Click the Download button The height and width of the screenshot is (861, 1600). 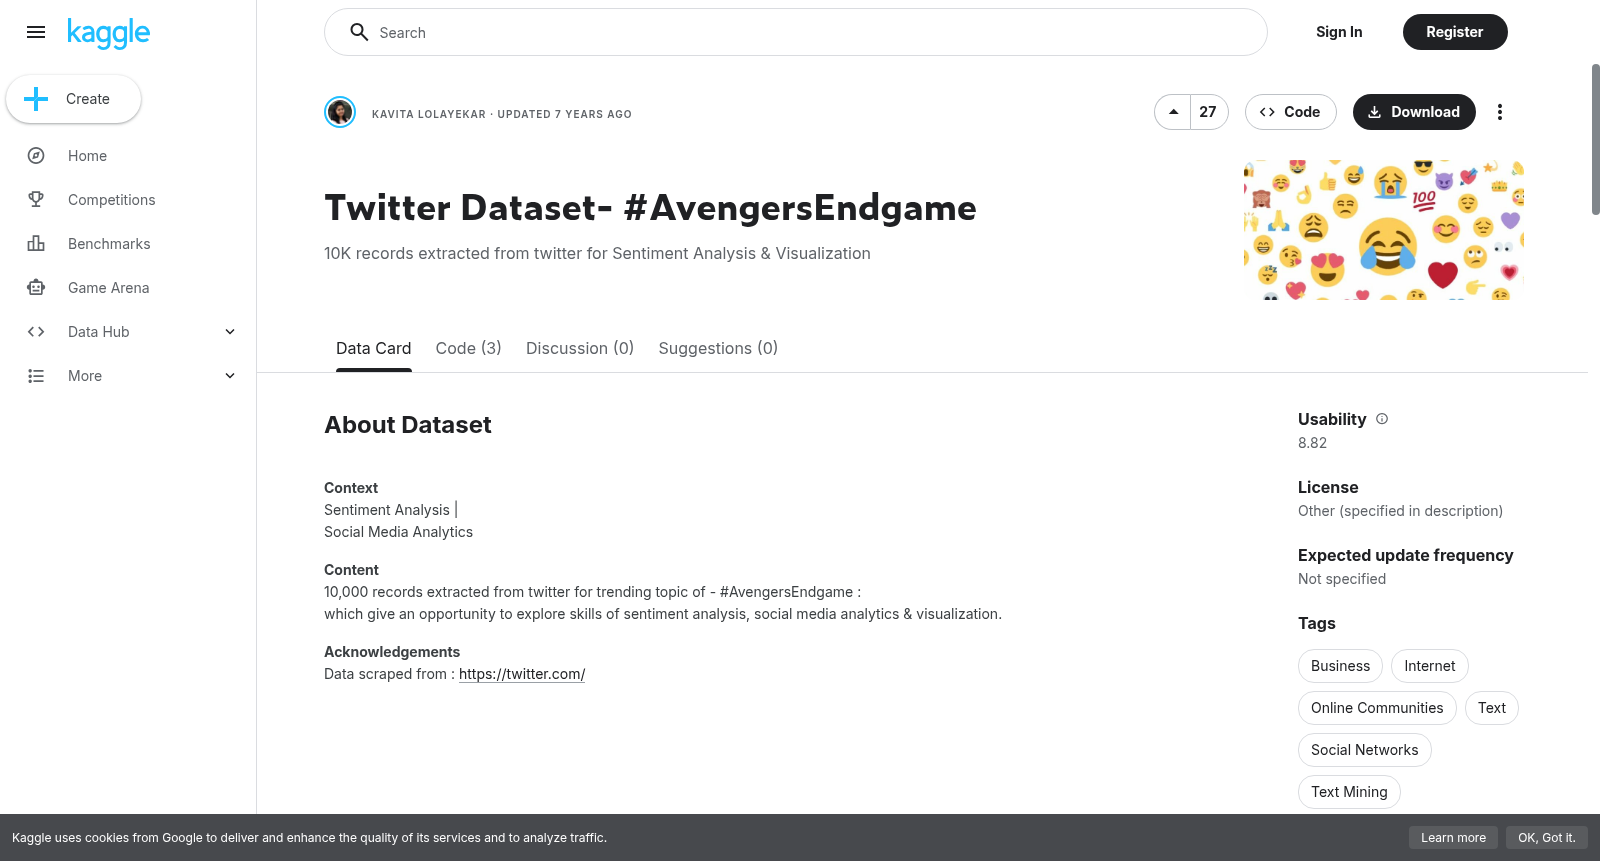coord(1414,112)
